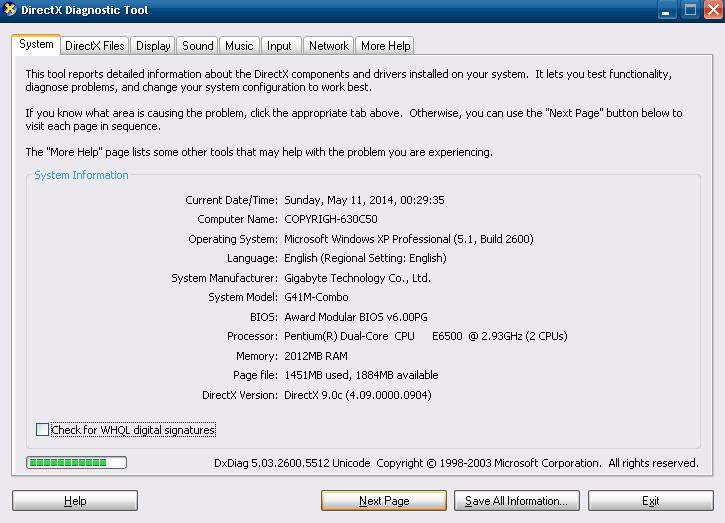Select the 2012MB RAM value
This screenshot has height=523, width=725.
click(x=316, y=356)
